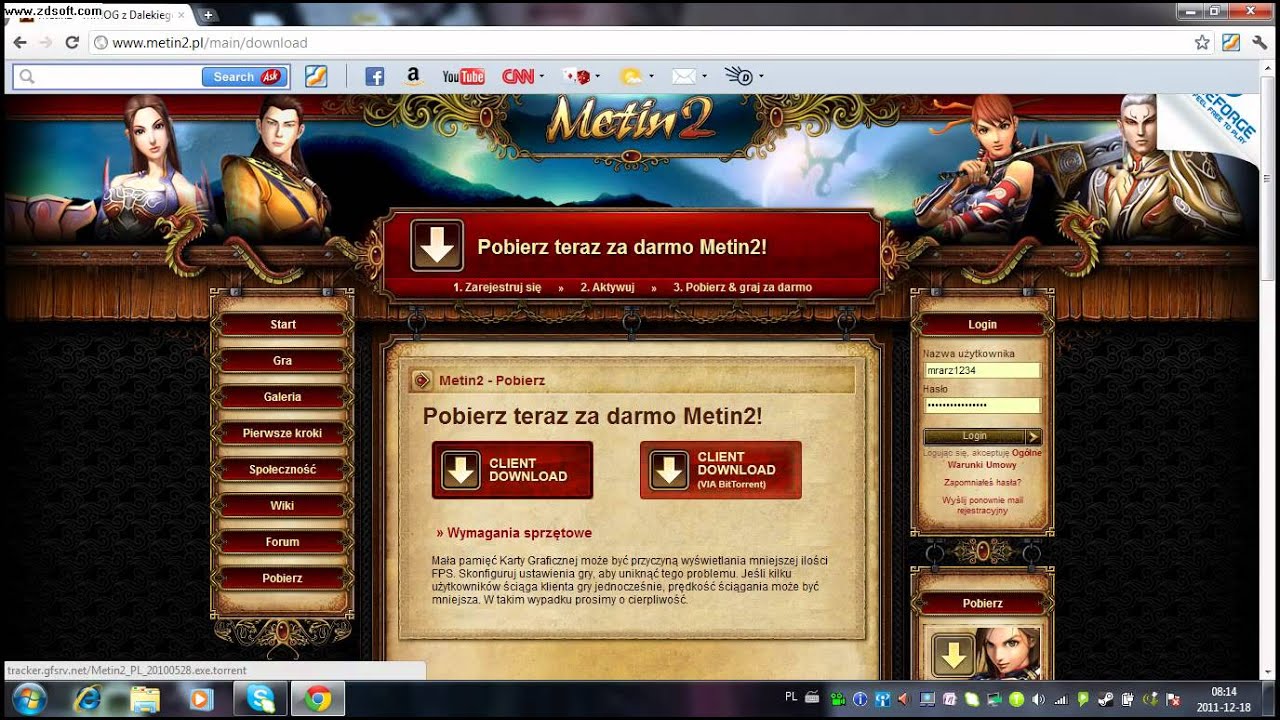Click the CNN toolbar icon
Image resolution: width=1280 pixels, height=720 pixels.
(518, 77)
